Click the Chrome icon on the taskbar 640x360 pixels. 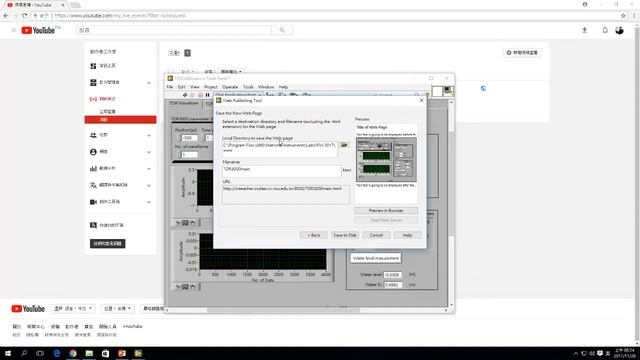[73, 353]
